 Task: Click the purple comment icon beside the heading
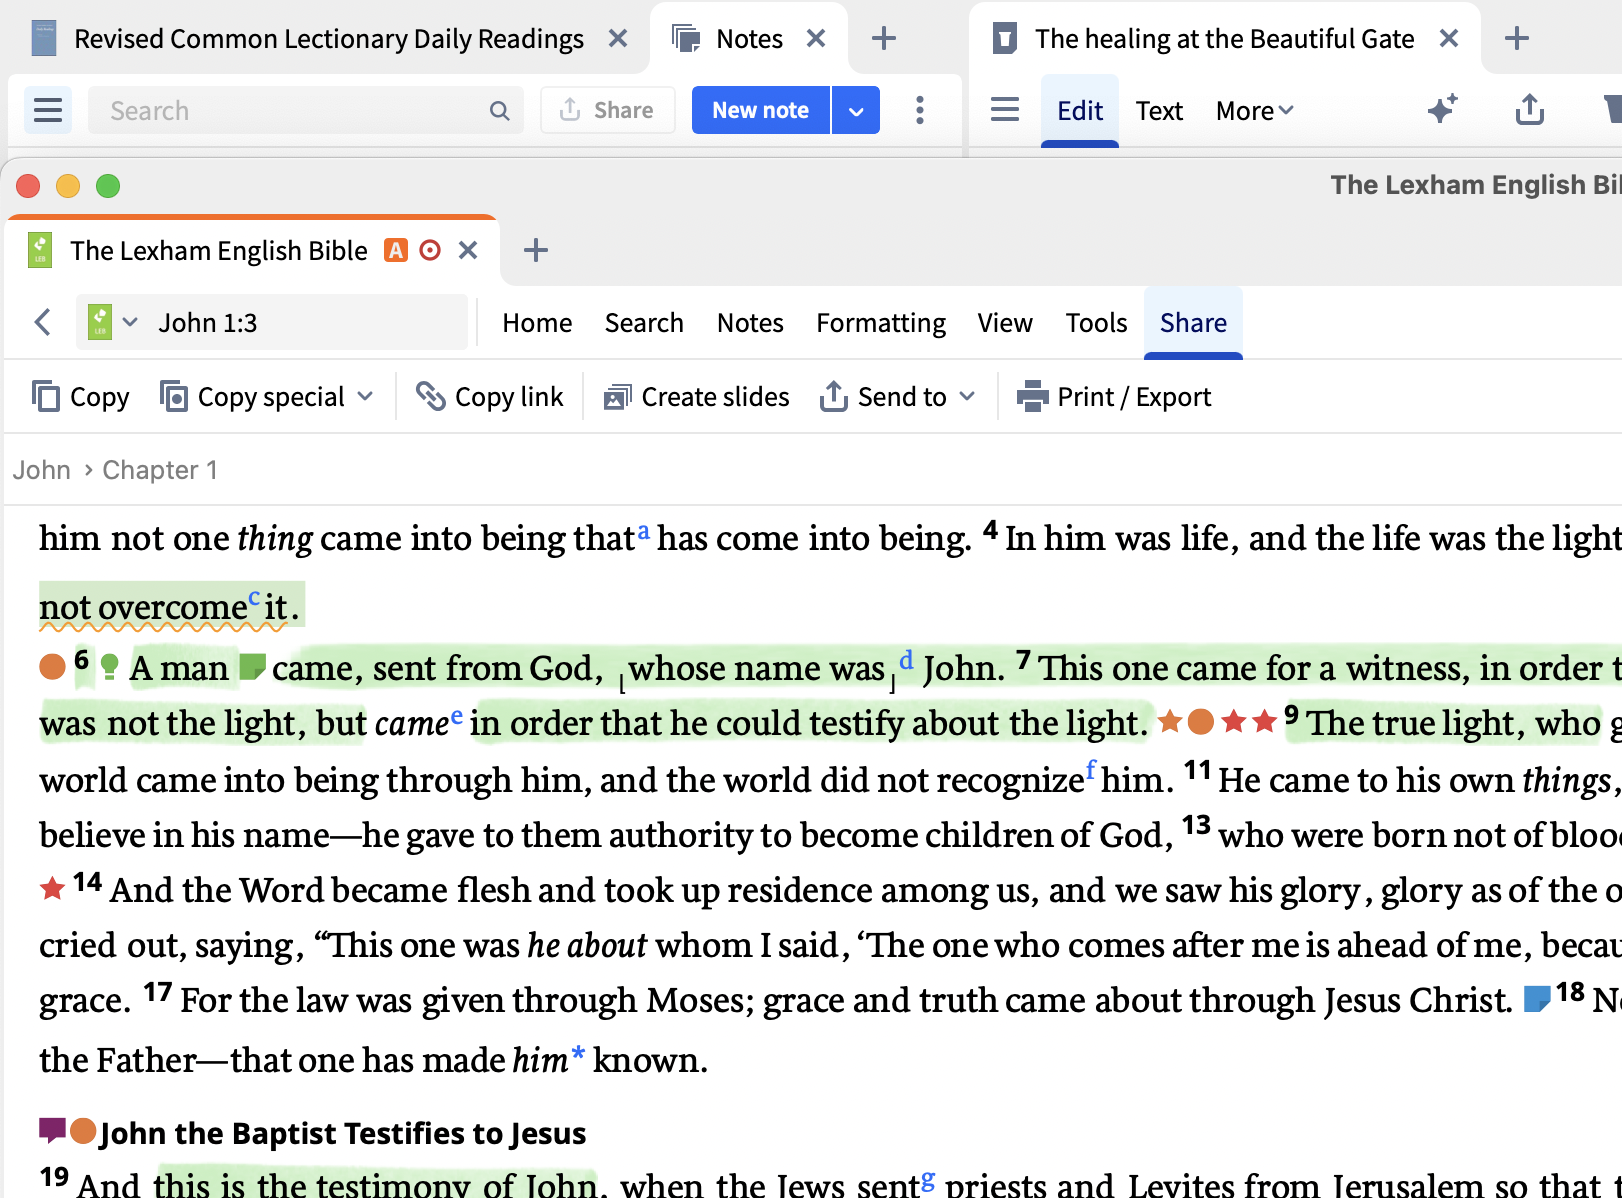(x=52, y=1131)
